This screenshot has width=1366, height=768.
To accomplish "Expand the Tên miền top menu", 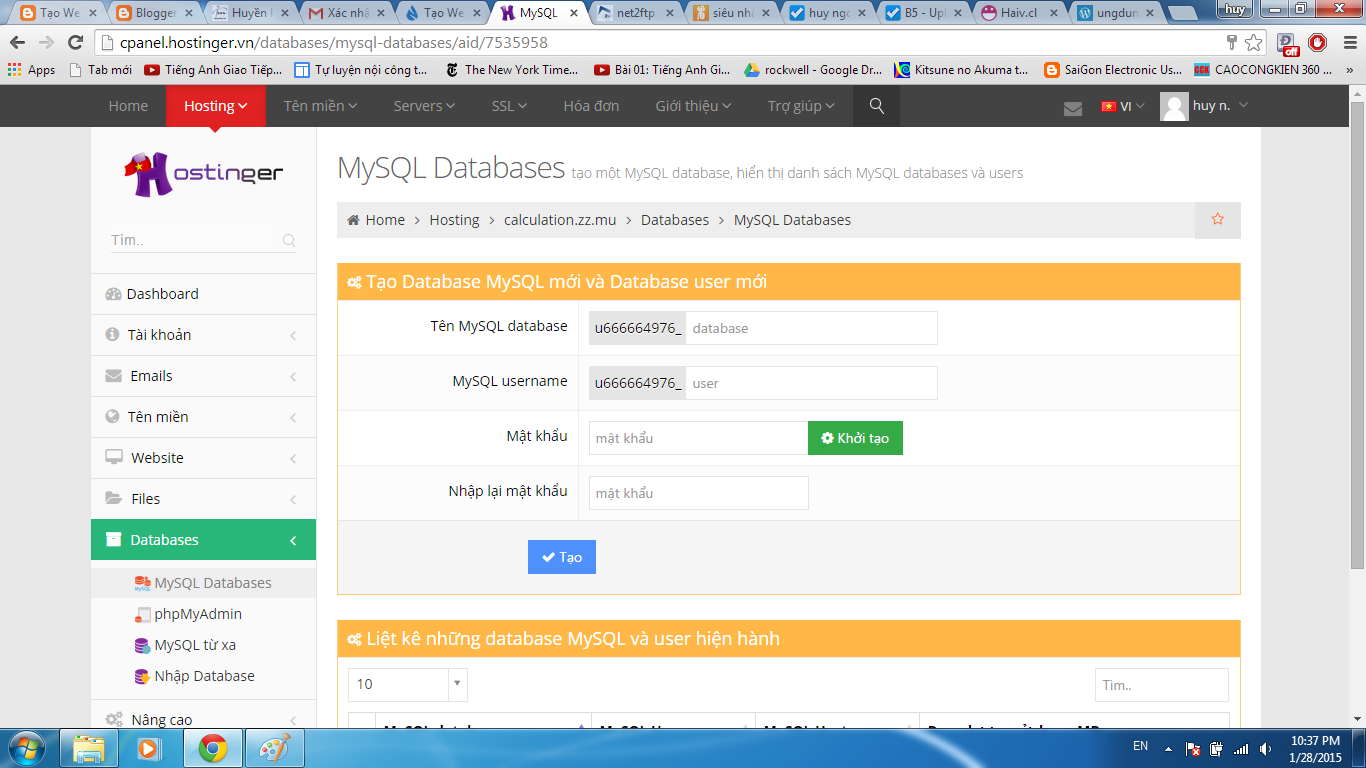I will 320,106.
